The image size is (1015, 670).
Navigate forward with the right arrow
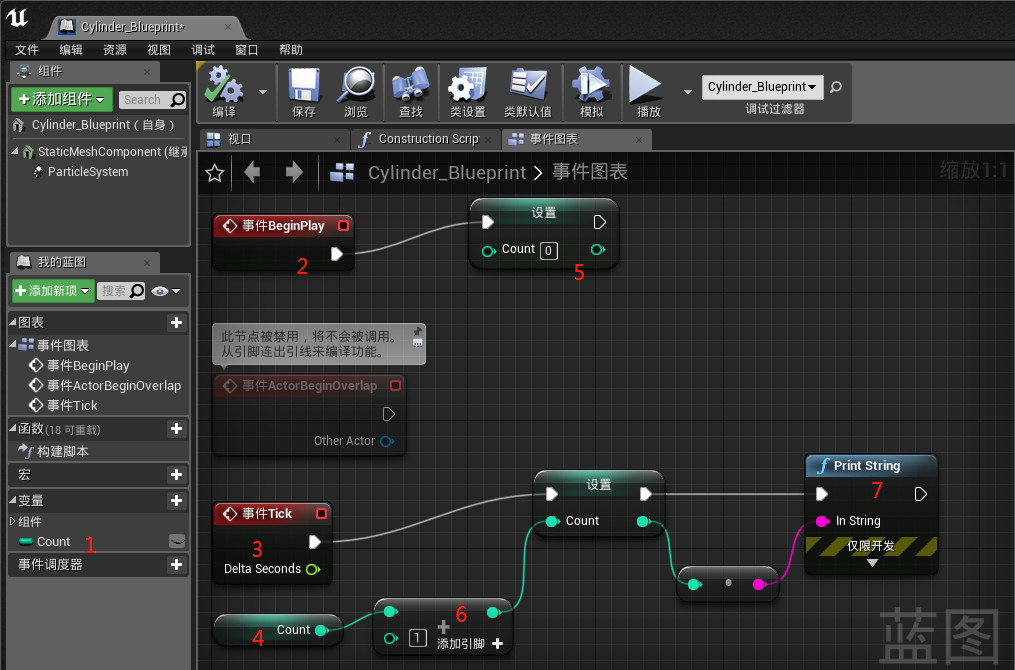tap(294, 172)
